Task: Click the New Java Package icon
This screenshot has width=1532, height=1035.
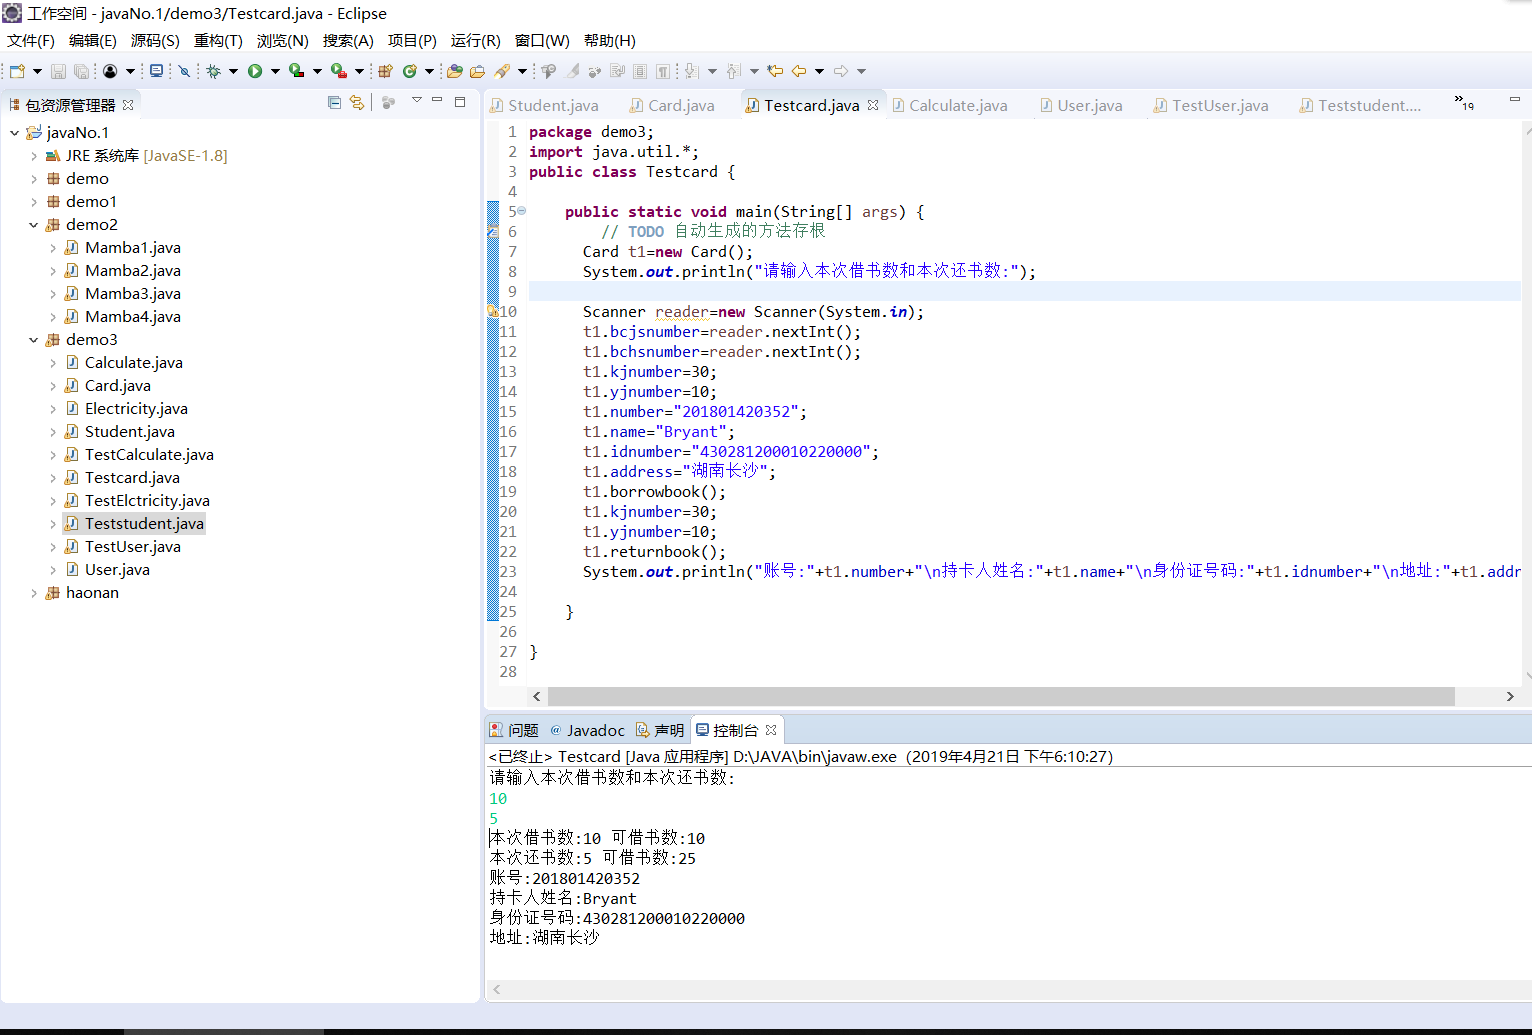Action: (385, 71)
